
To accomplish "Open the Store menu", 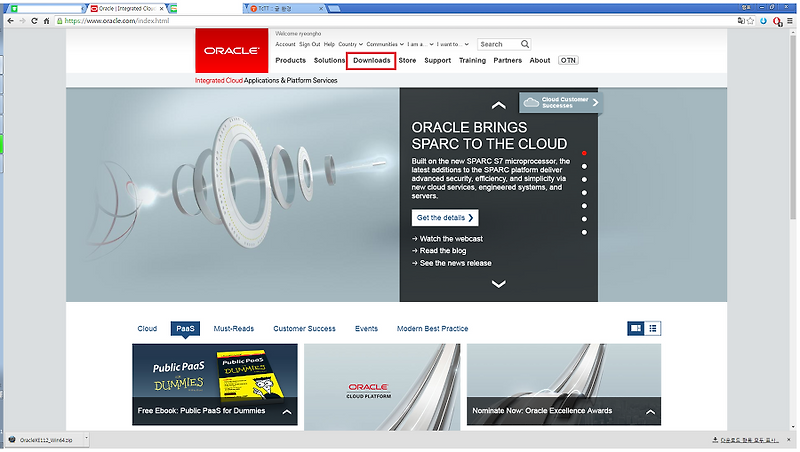I will pos(407,60).
